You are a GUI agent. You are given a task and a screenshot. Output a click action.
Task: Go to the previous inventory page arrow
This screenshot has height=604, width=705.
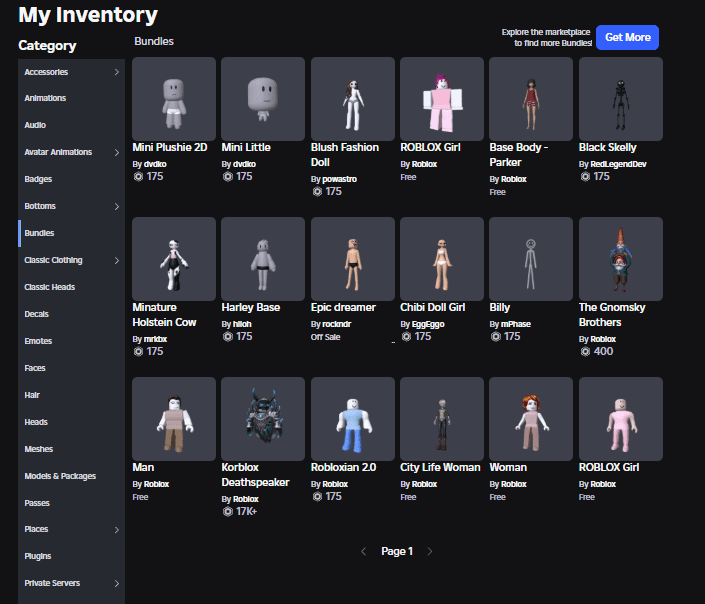[x=364, y=551]
